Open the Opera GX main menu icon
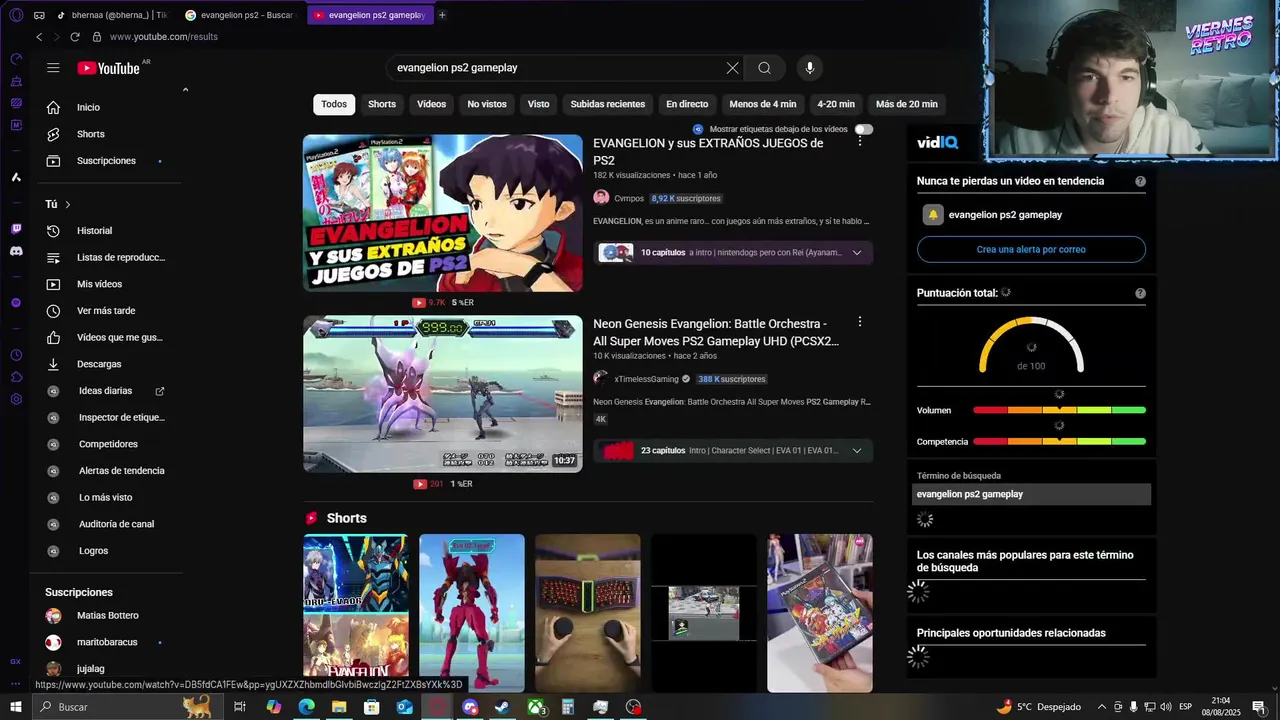This screenshot has width=1280, height=720. [x=15, y=15]
